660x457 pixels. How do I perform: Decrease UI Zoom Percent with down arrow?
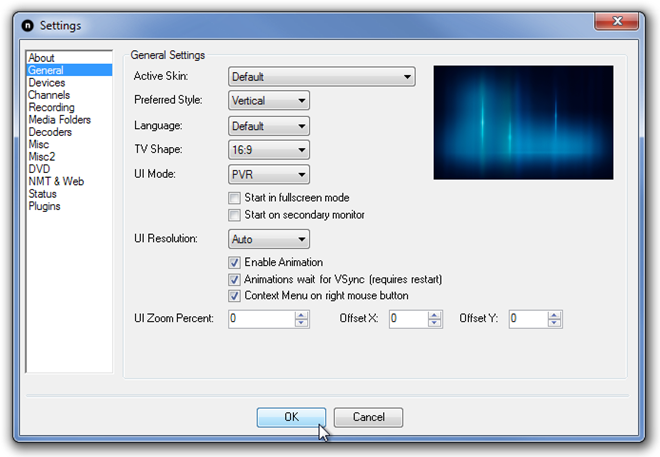(x=301, y=323)
